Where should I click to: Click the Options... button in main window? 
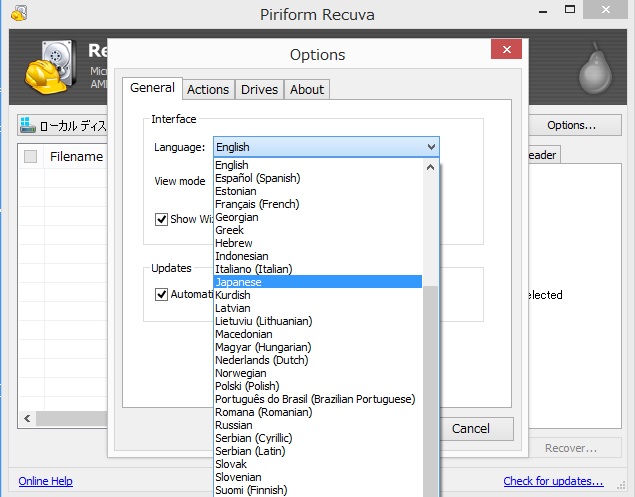(575, 125)
